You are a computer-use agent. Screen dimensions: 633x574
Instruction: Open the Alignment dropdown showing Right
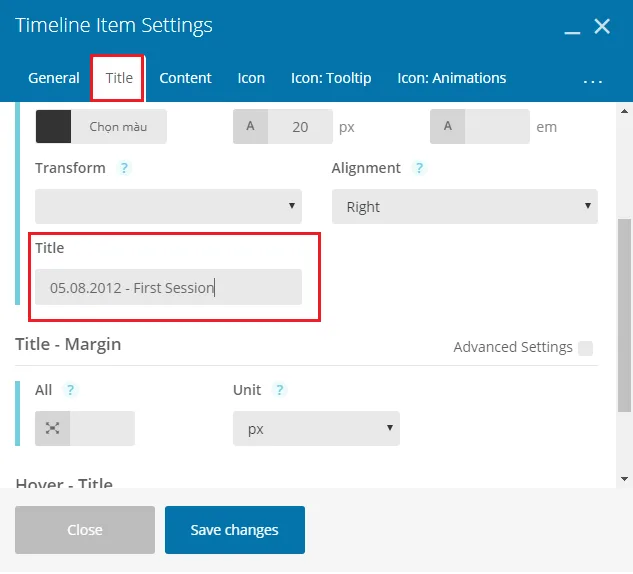coord(465,206)
